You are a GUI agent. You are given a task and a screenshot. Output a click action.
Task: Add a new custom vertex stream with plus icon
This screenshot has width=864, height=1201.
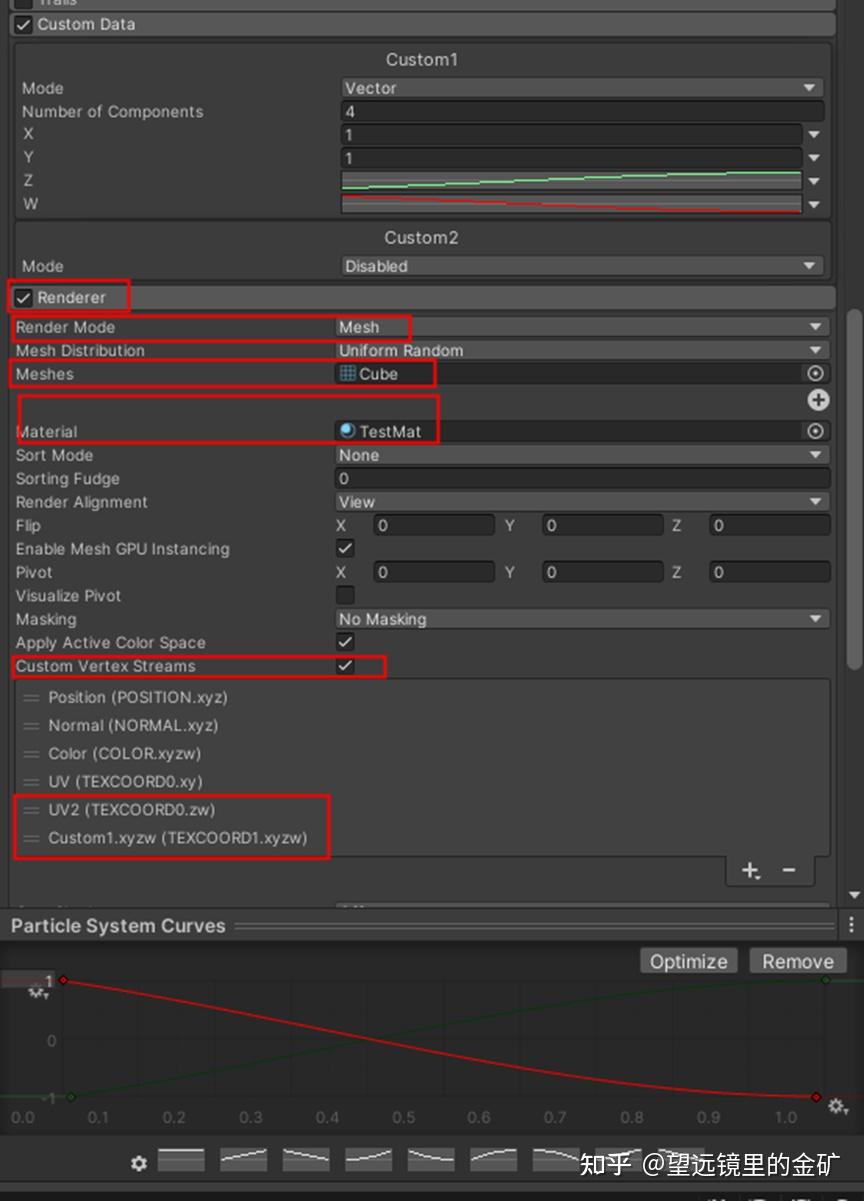point(750,871)
